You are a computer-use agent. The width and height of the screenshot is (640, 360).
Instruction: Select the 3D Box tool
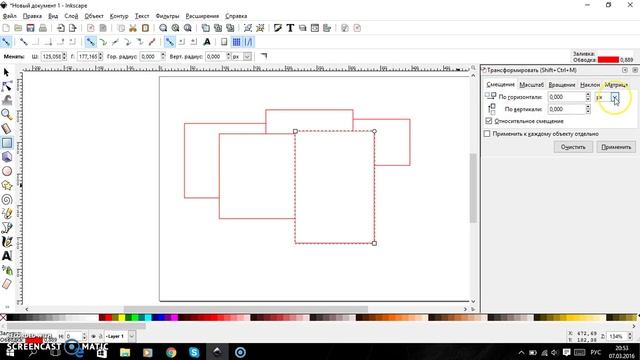tap(7, 157)
